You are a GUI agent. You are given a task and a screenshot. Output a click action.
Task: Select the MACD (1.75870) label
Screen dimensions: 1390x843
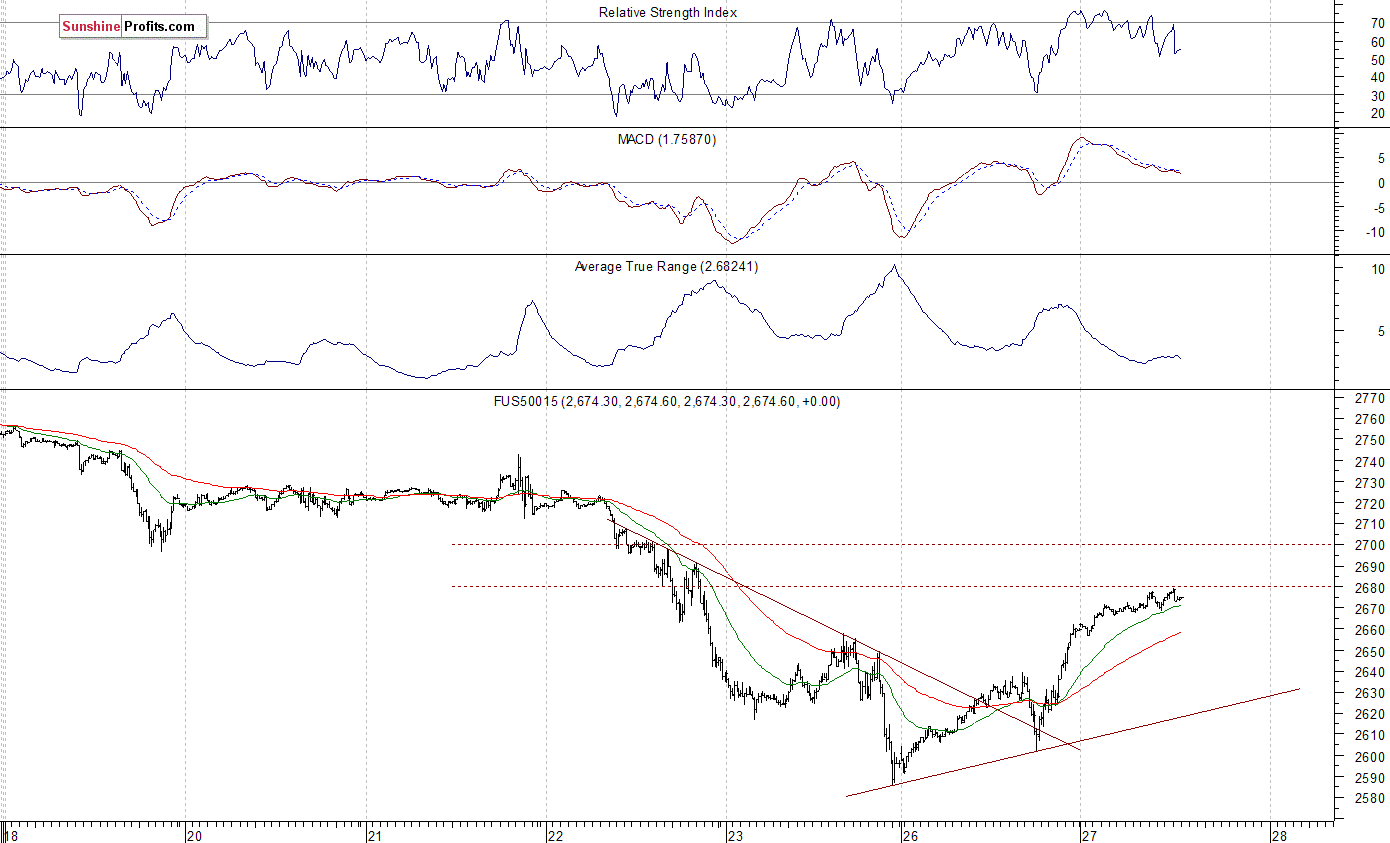click(666, 139)
